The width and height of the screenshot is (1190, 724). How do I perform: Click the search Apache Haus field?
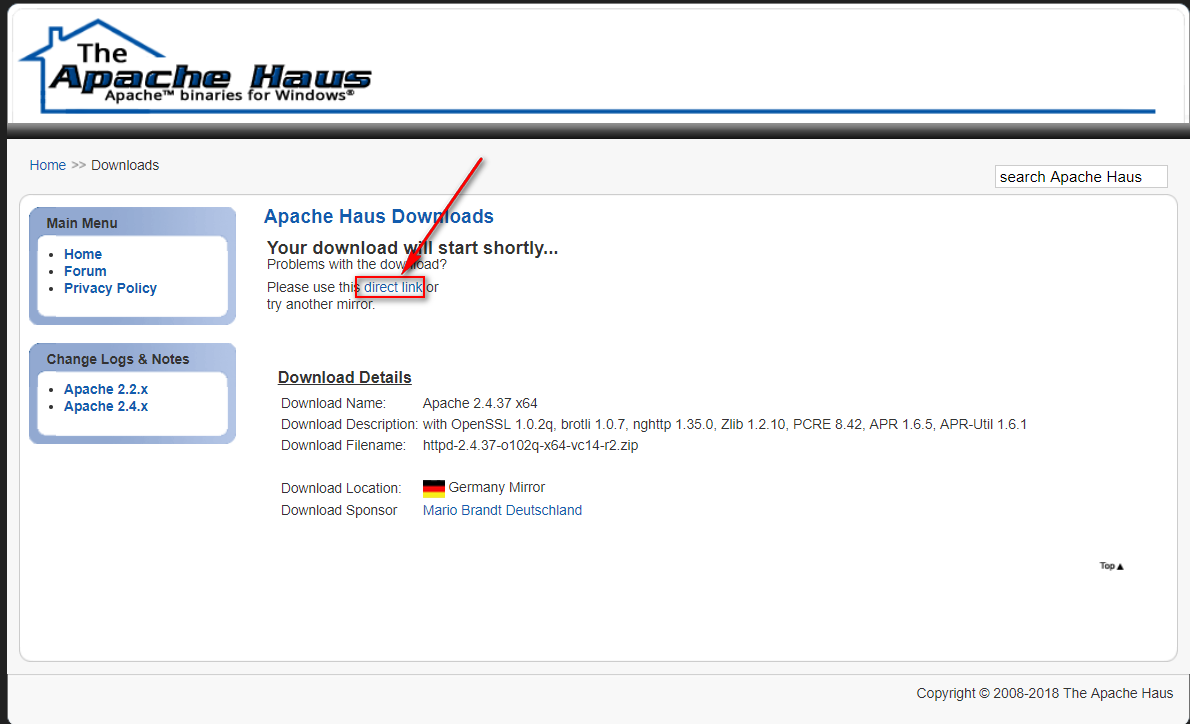coord(1081,177)
